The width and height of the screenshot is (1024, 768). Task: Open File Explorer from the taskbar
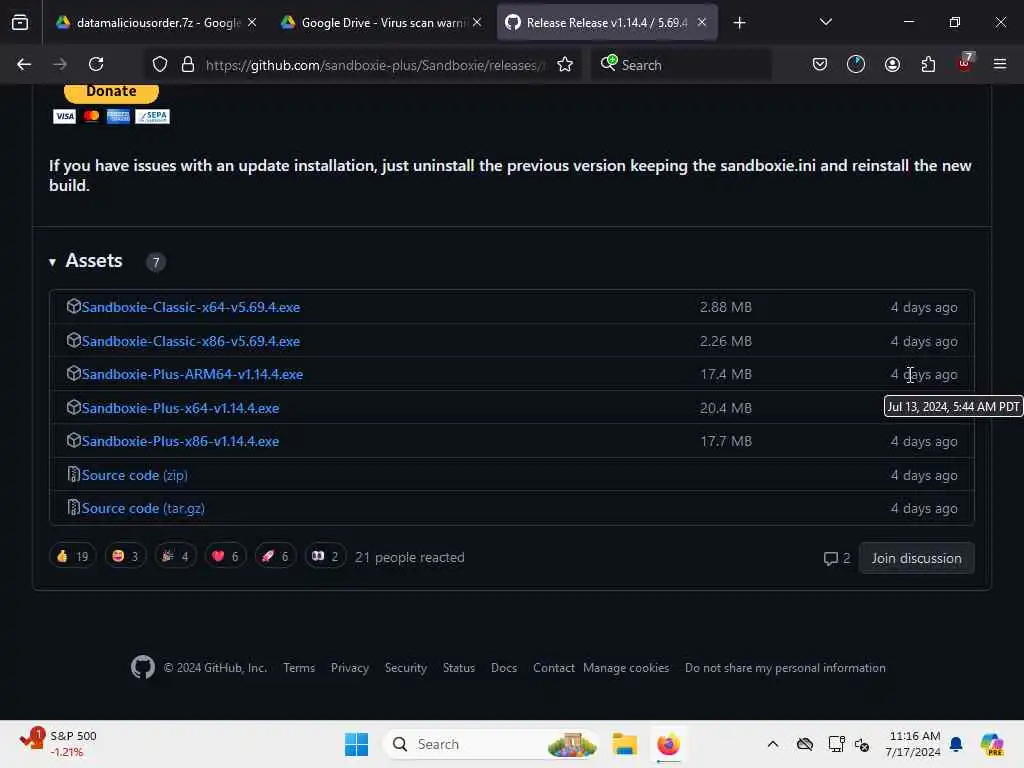point(624,744)
